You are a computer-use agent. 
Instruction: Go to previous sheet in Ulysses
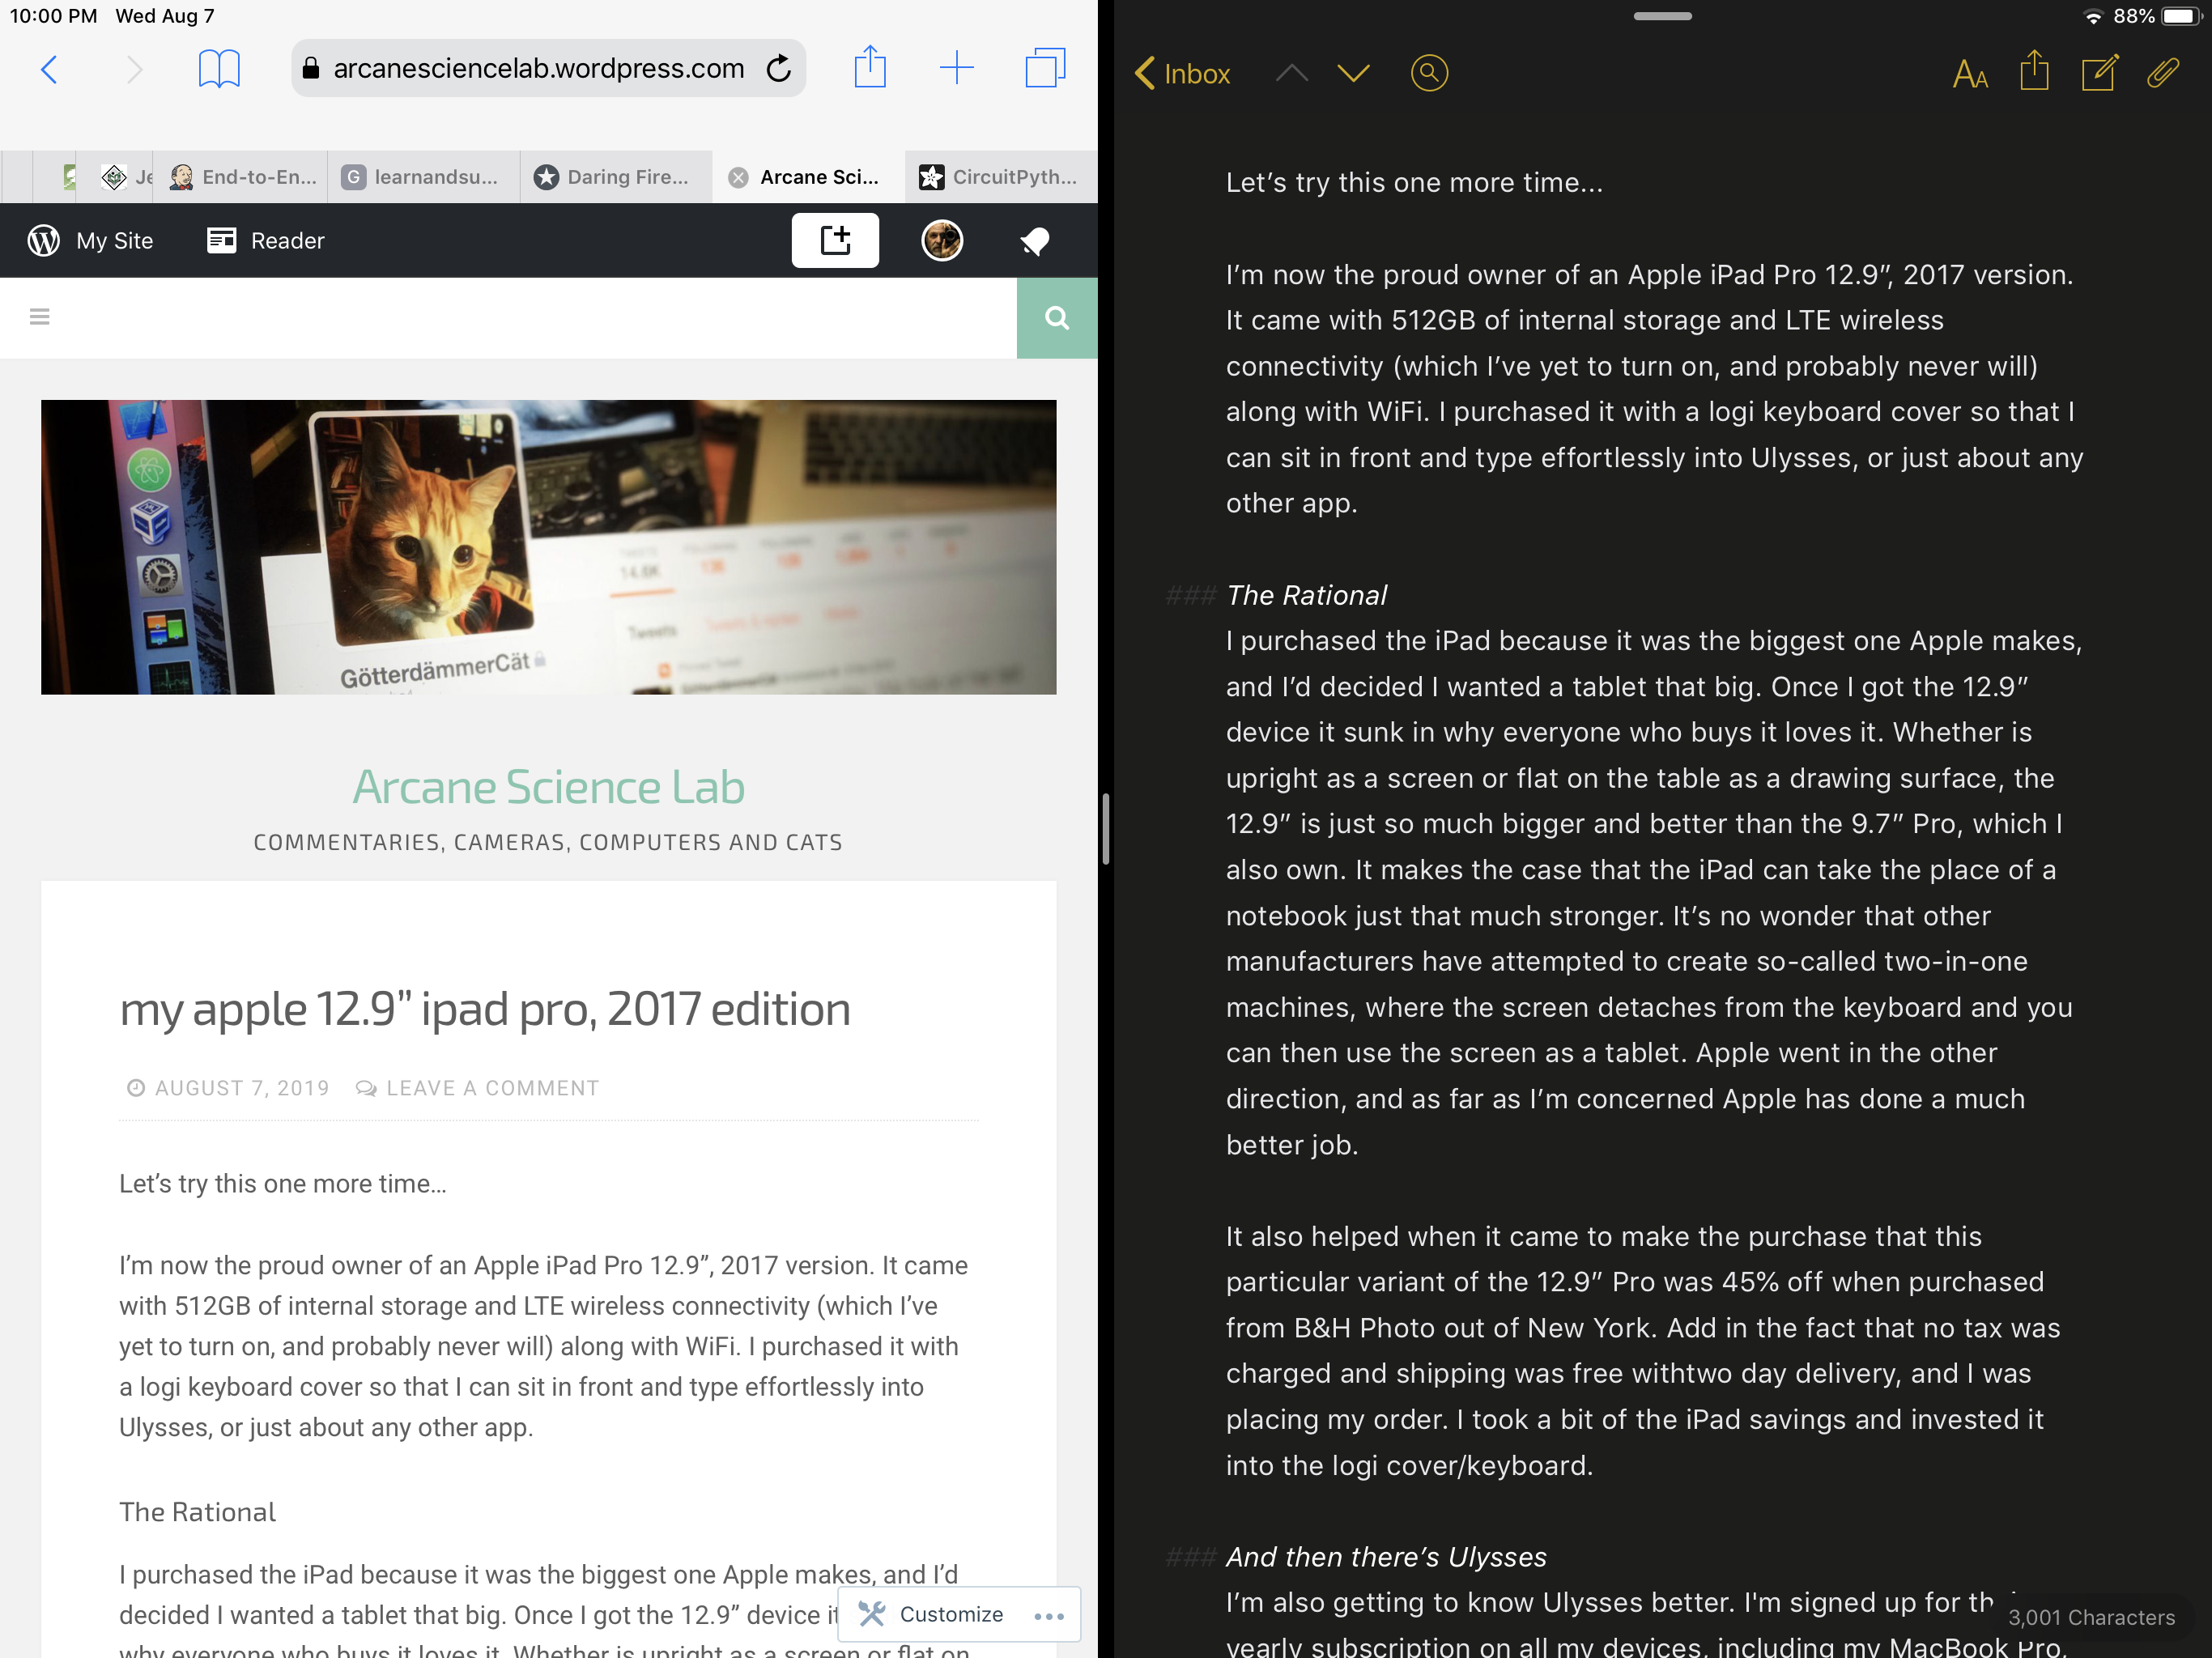(1292, 73)
